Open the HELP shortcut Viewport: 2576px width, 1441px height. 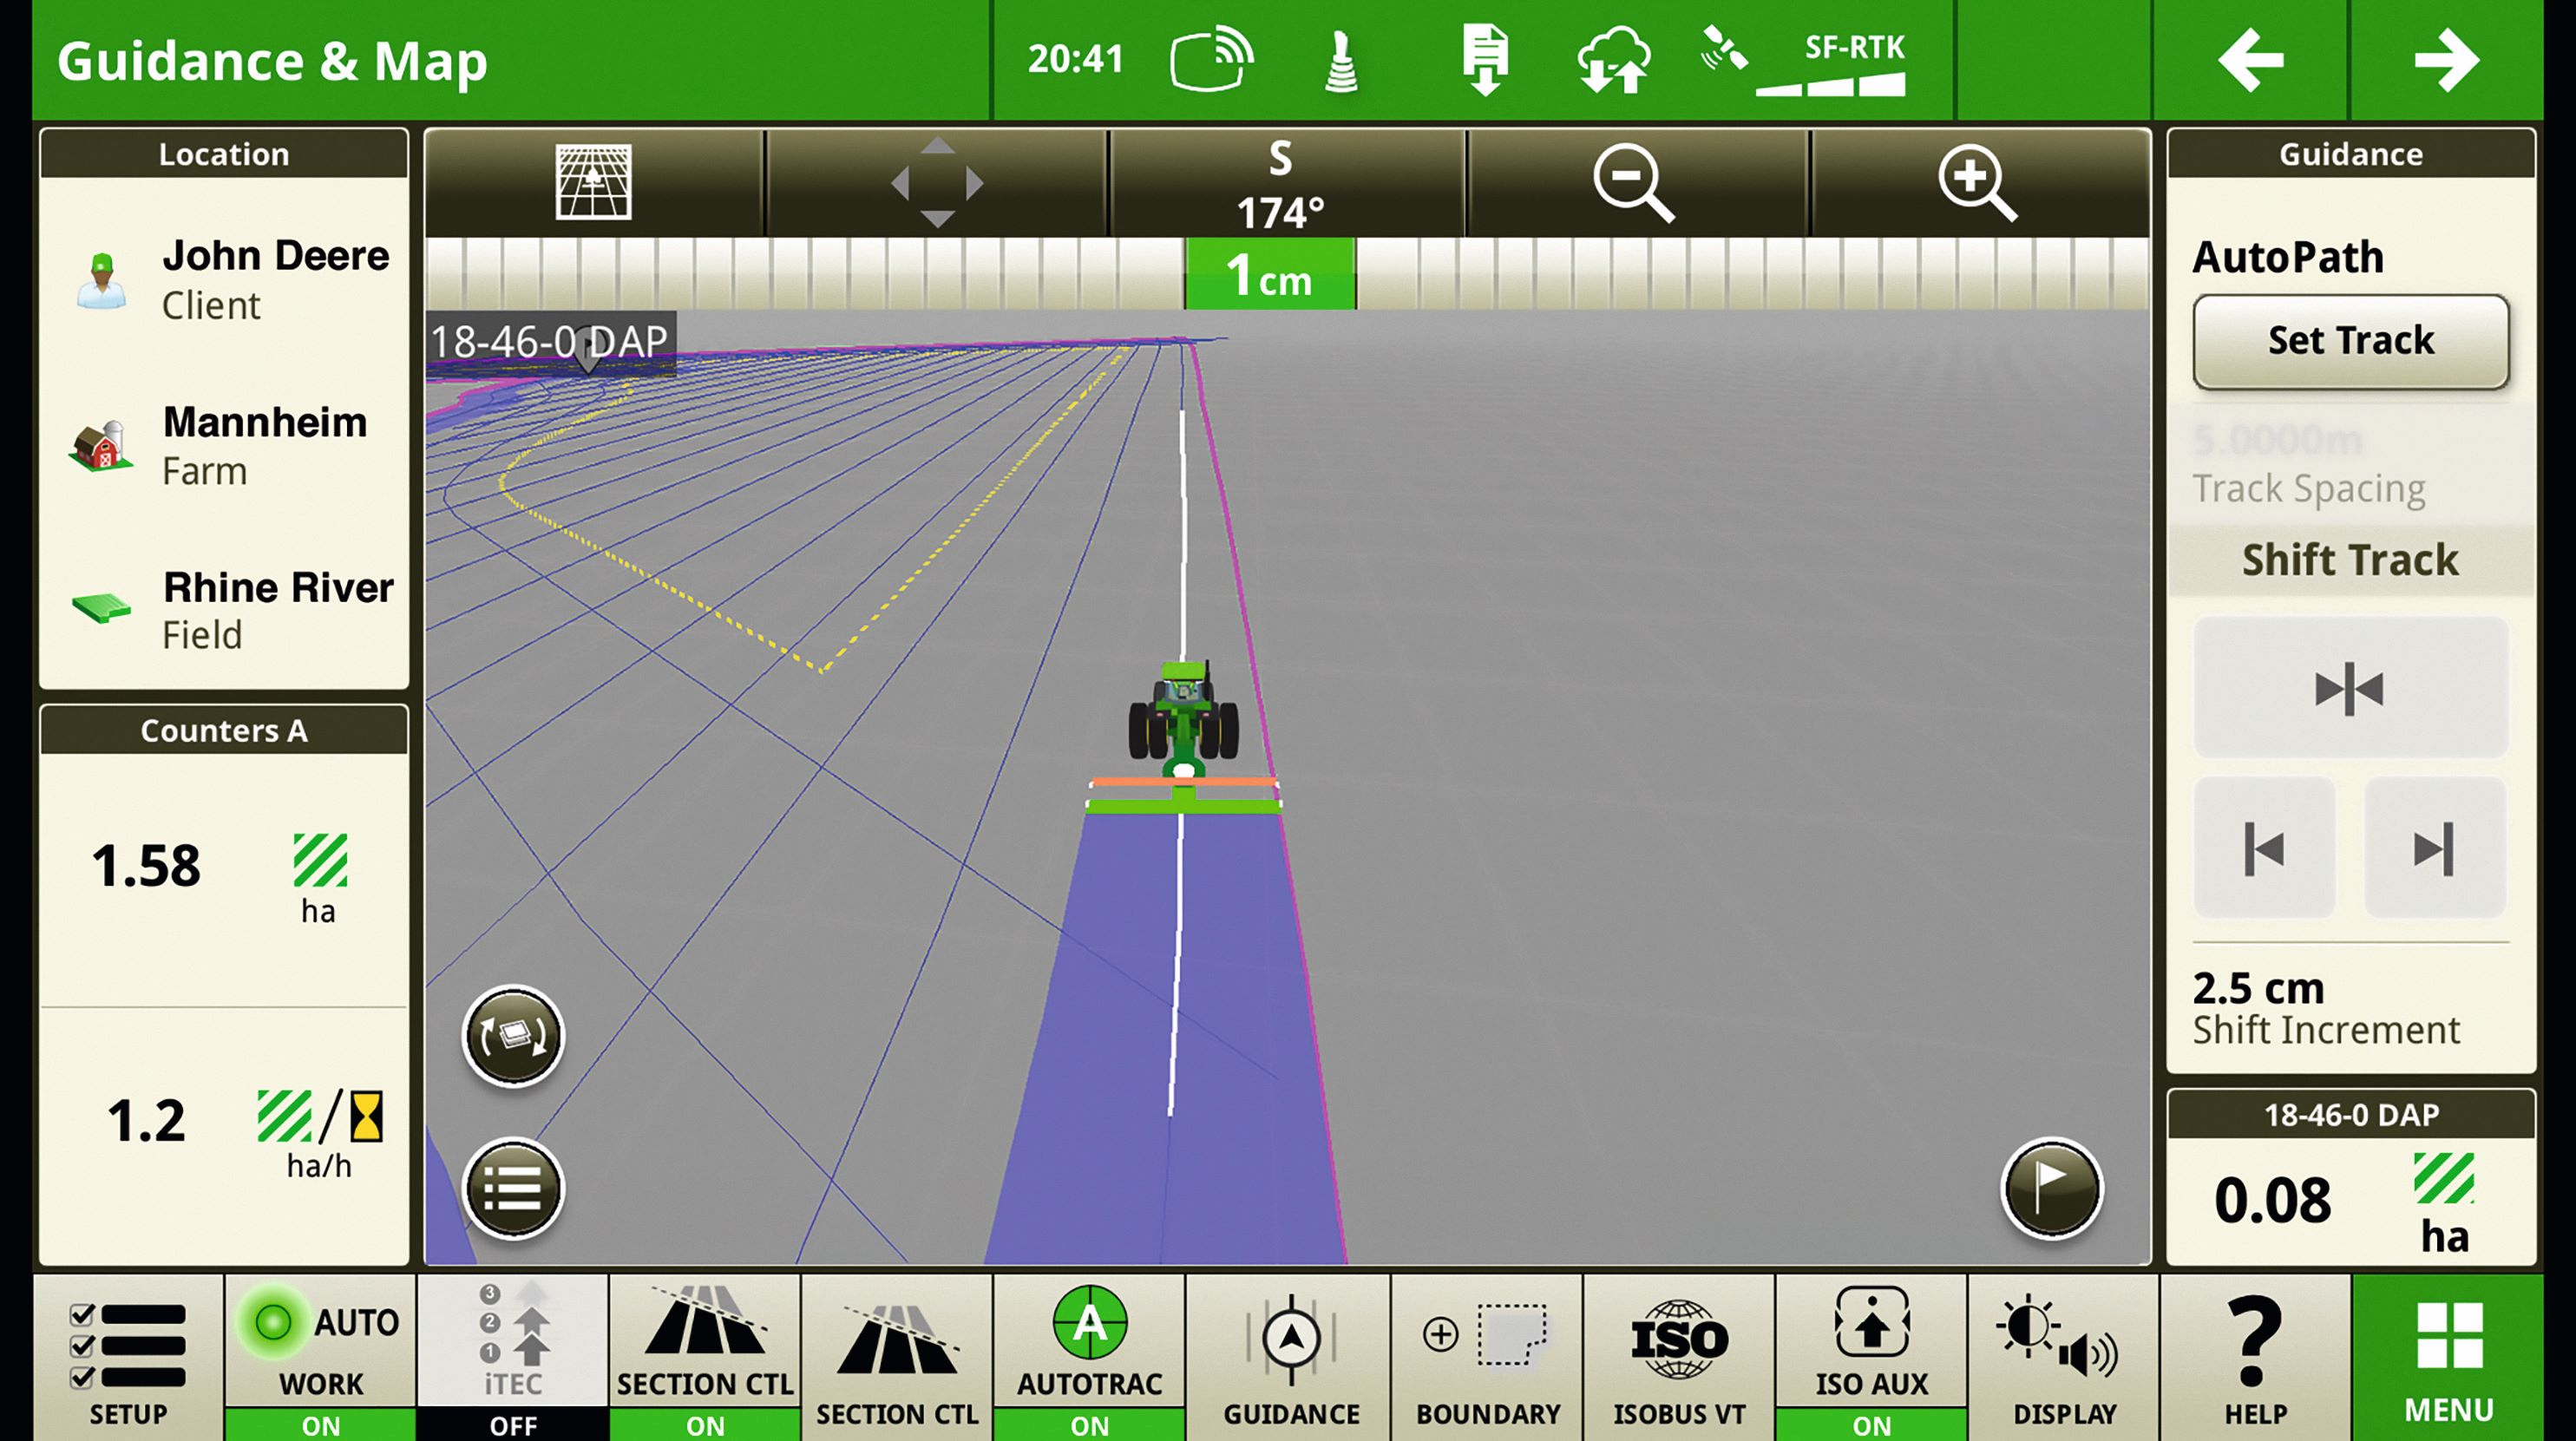[2255, 1355]
